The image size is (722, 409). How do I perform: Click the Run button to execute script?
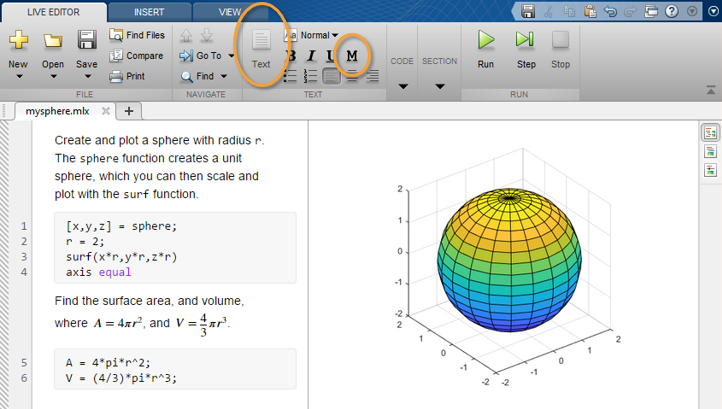pos(485,47)
